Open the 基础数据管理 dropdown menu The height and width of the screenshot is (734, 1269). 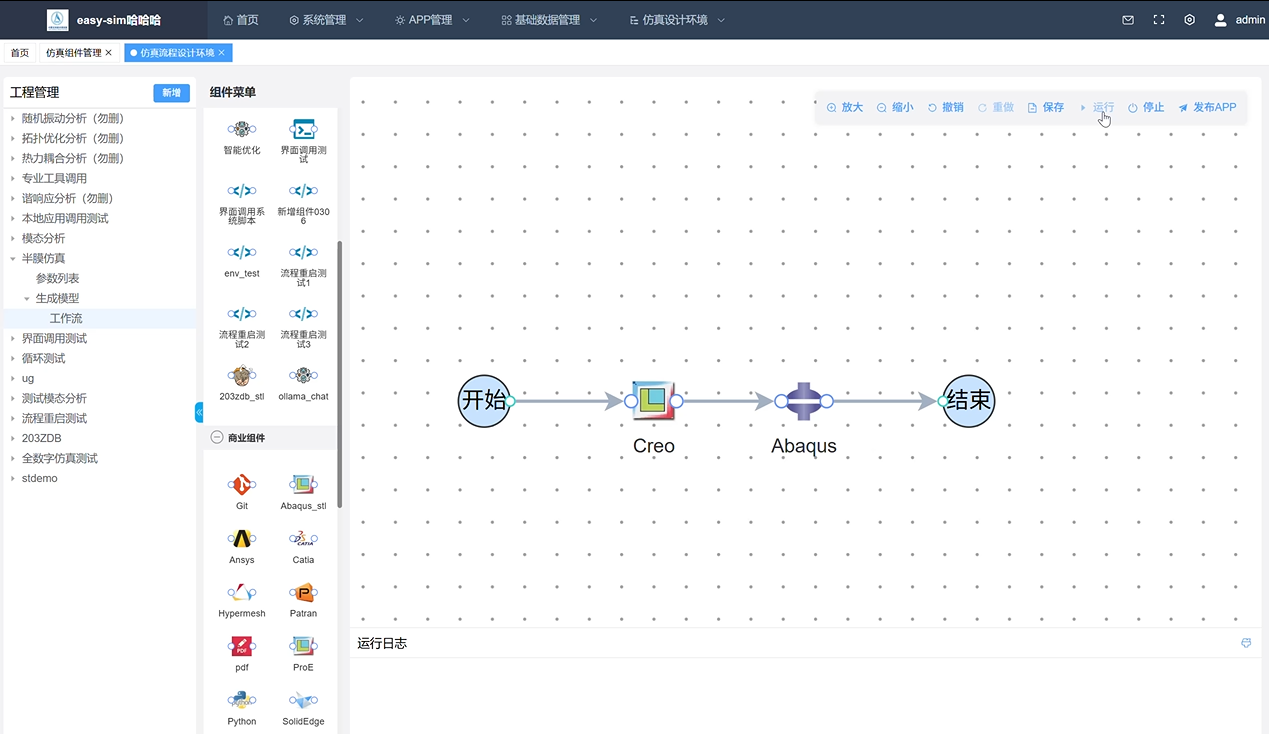pos(549,20)
